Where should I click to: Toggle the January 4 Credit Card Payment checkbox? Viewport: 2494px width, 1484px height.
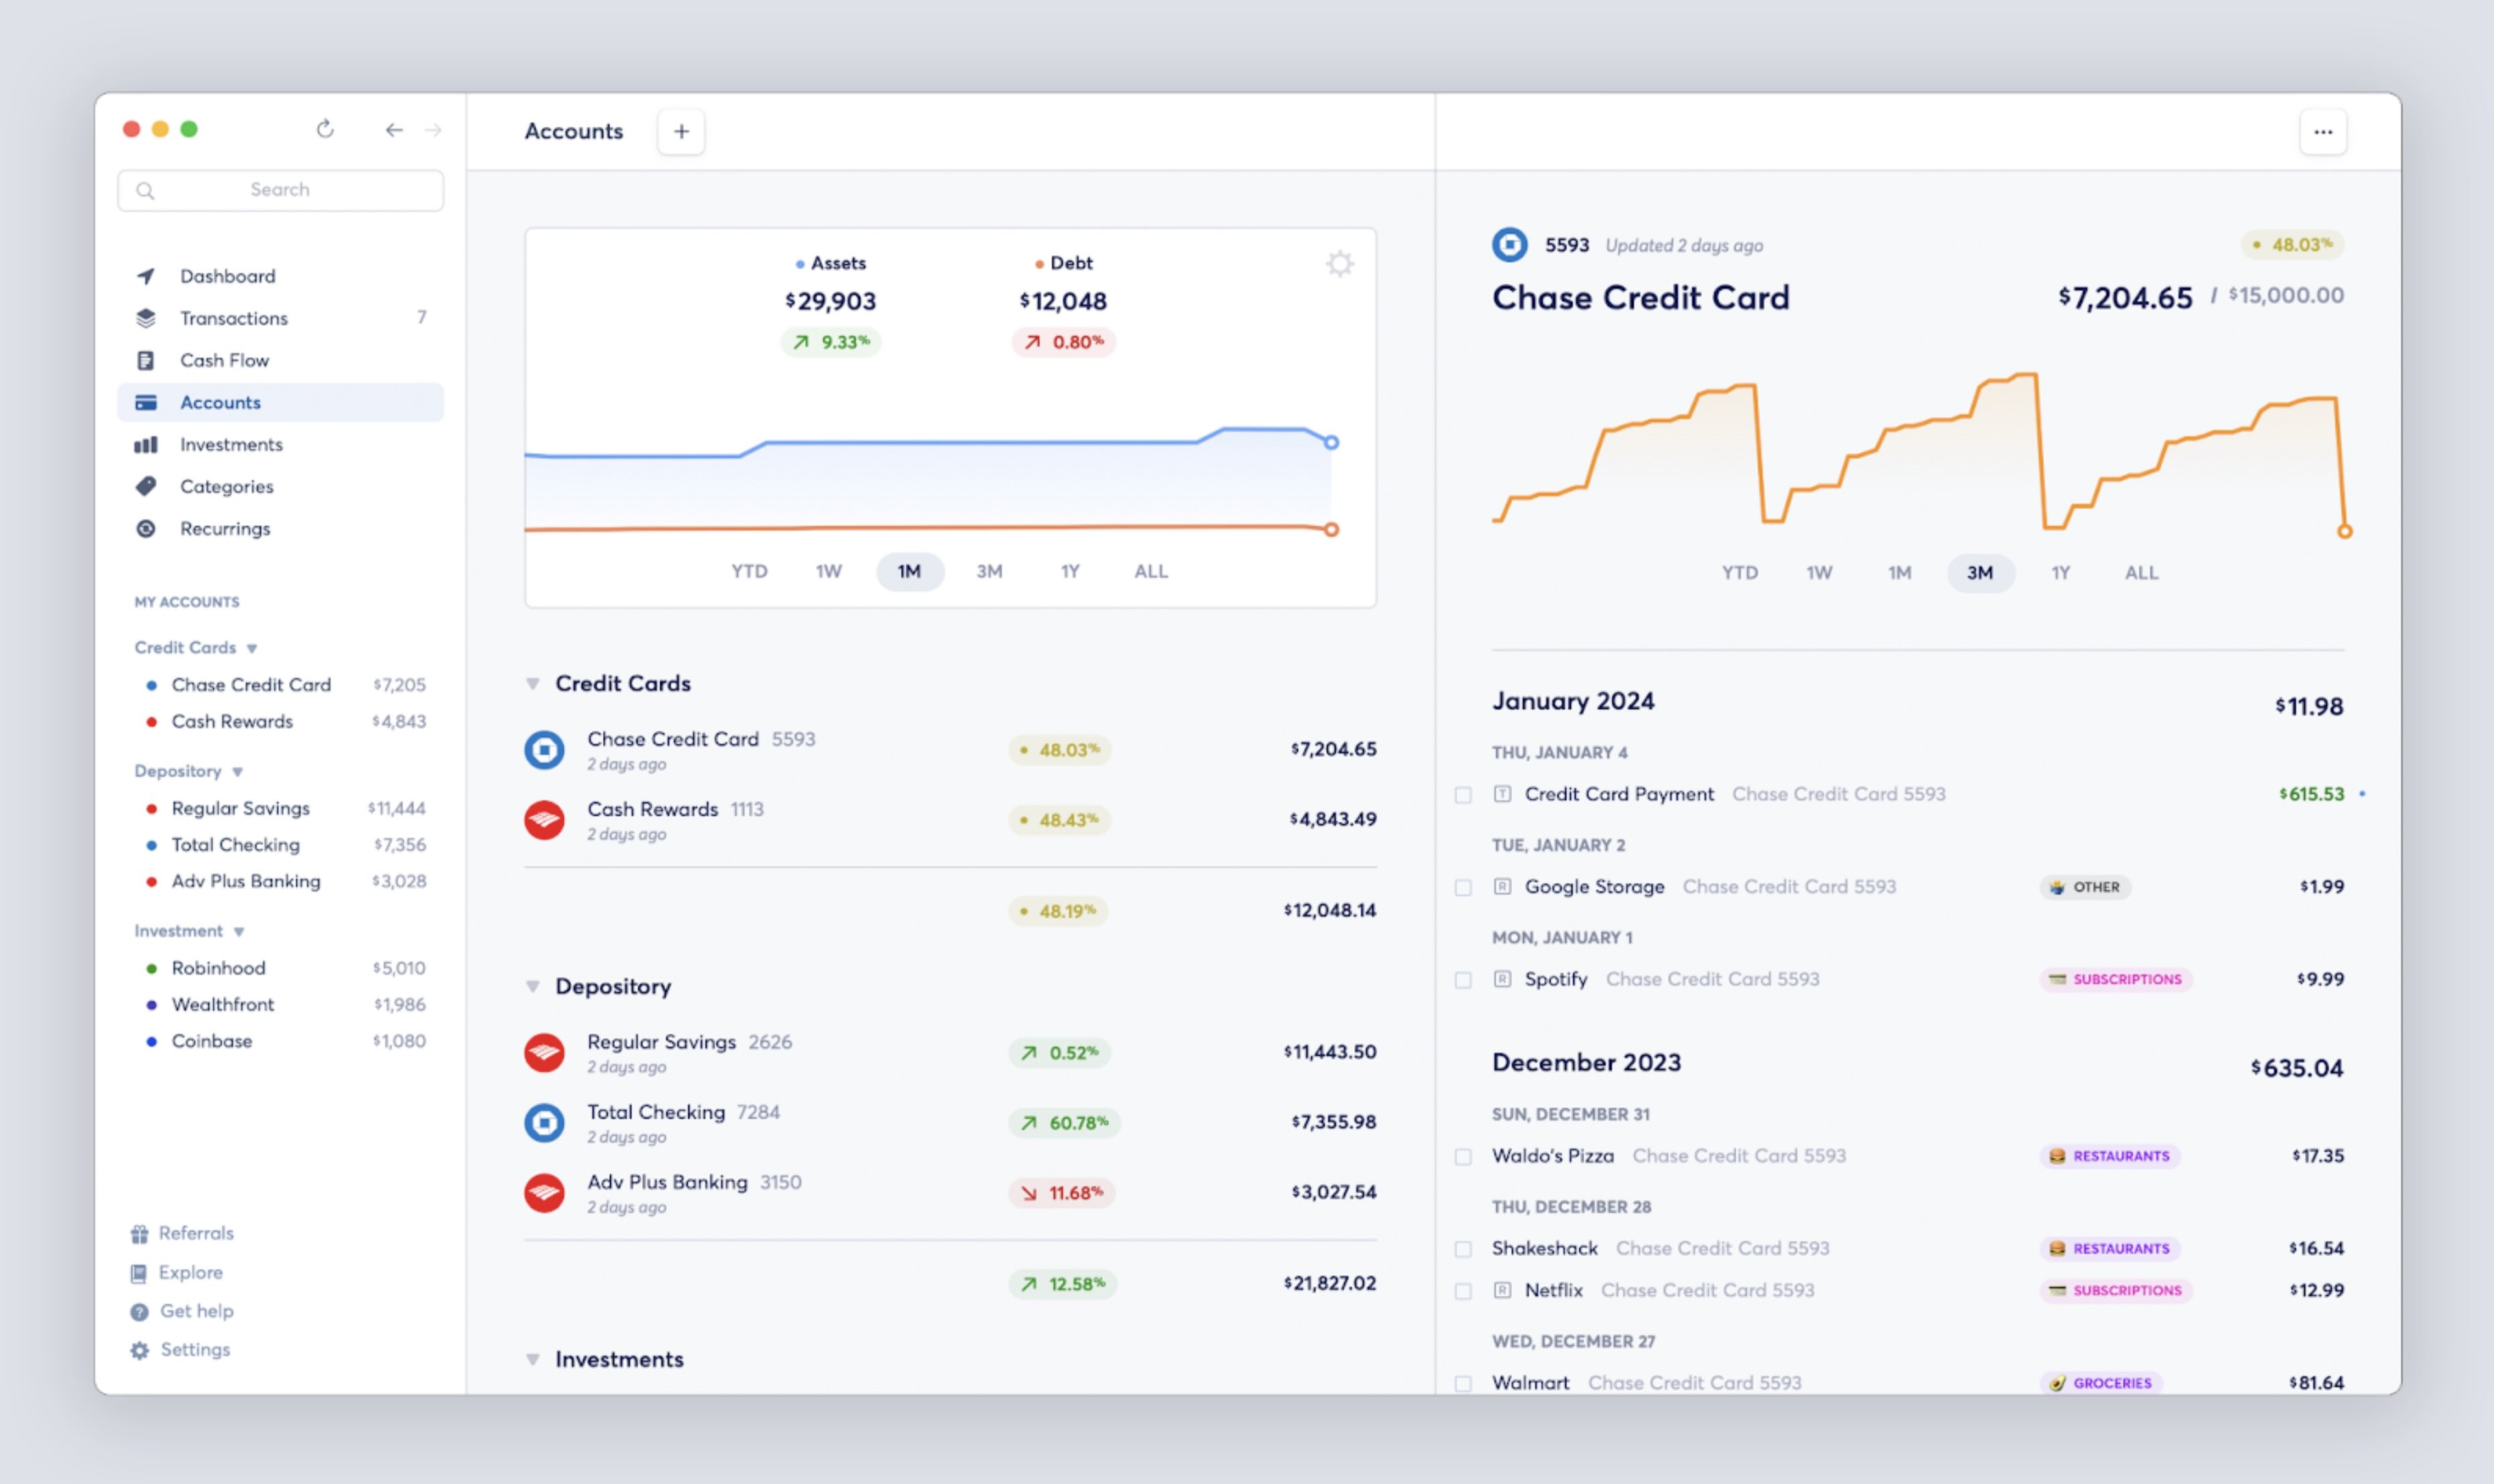point(1466,793)
